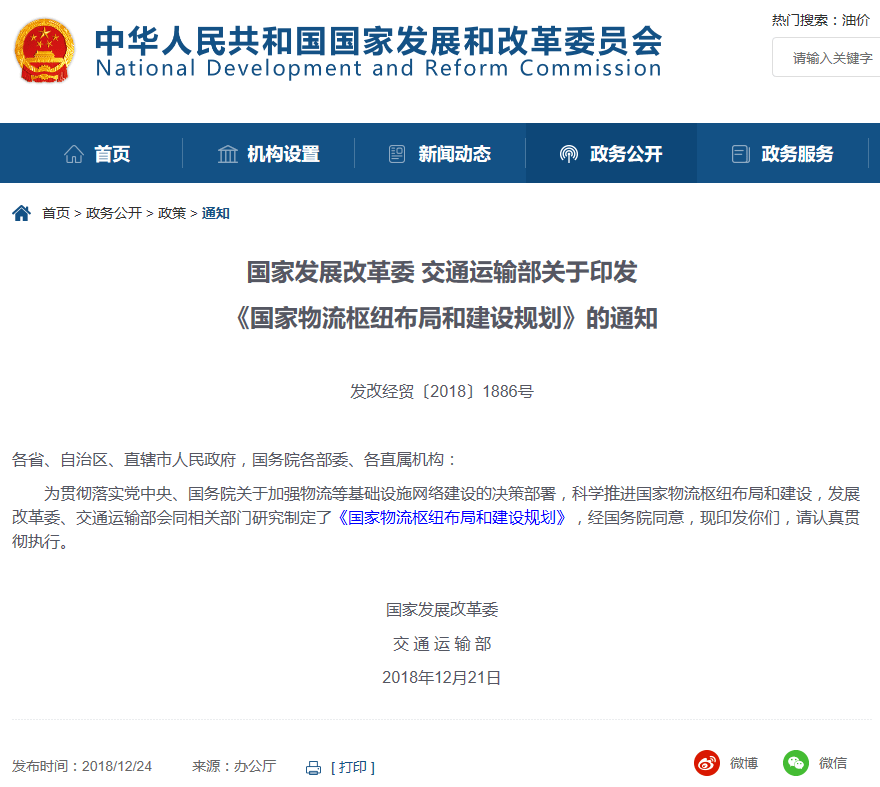Click the printer icon next to 打印

312,766
